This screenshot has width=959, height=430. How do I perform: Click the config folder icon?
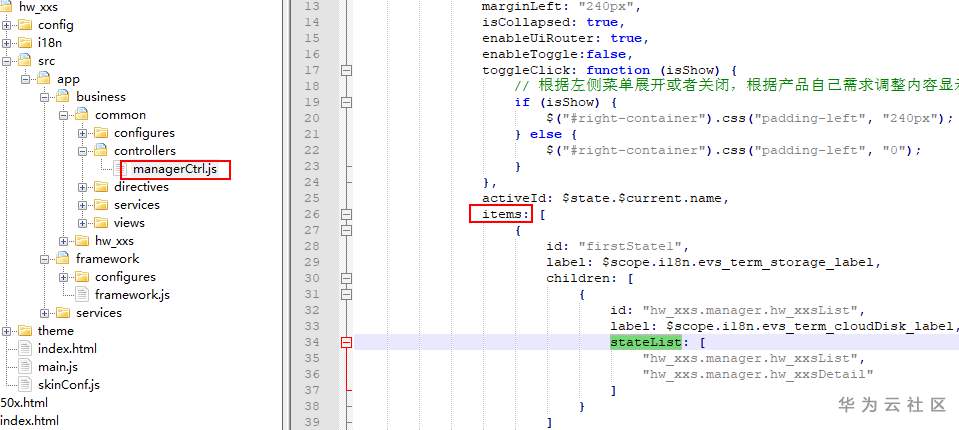25,25
